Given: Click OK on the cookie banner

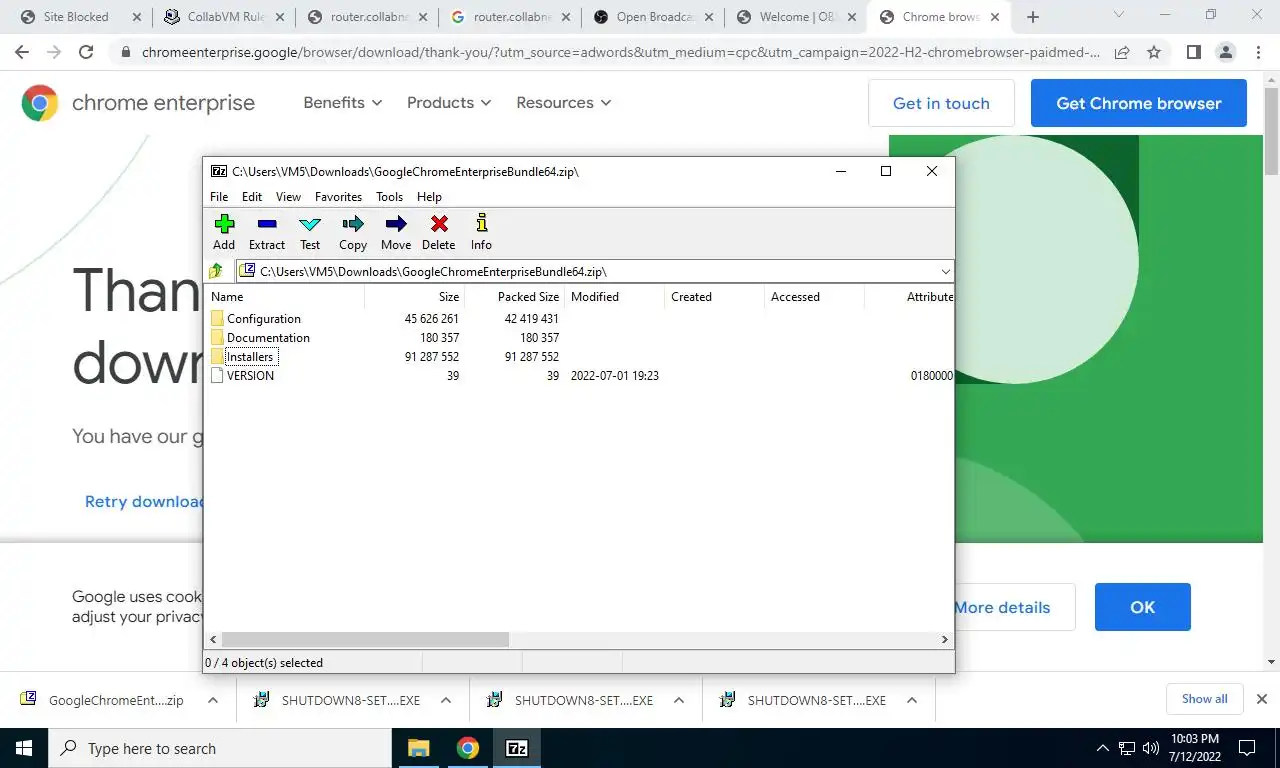Looking at the screenshot, I should (x=1143, y=607).
